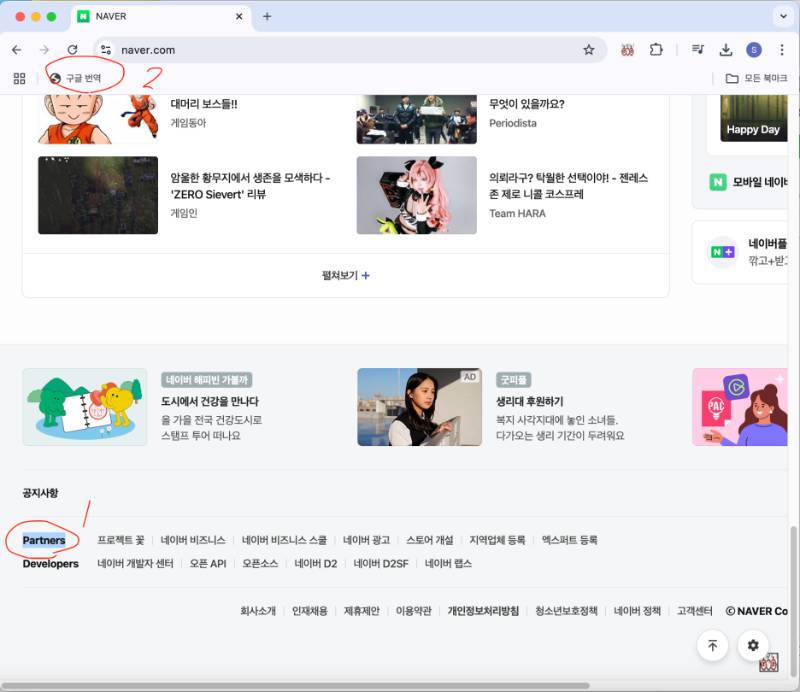
Task: Click the site information icon in address bar
Action: tap(106, 50)
